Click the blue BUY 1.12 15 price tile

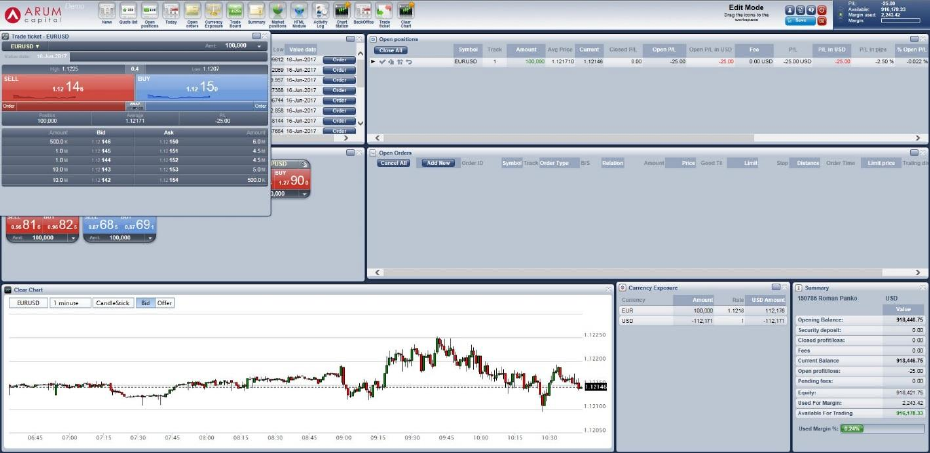(x=202, y=87)
